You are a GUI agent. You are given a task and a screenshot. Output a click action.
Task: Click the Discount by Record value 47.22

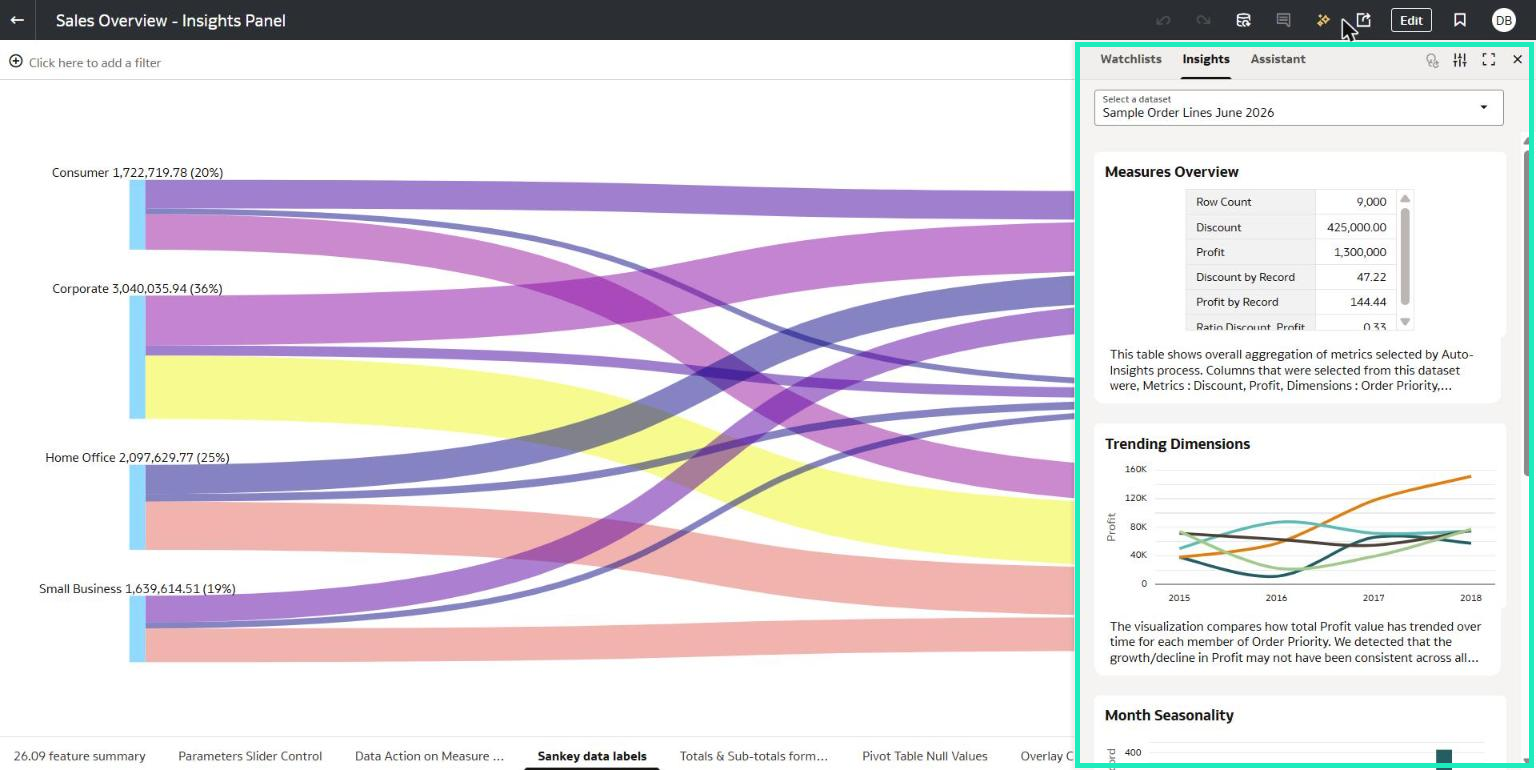pos(1356,277)
